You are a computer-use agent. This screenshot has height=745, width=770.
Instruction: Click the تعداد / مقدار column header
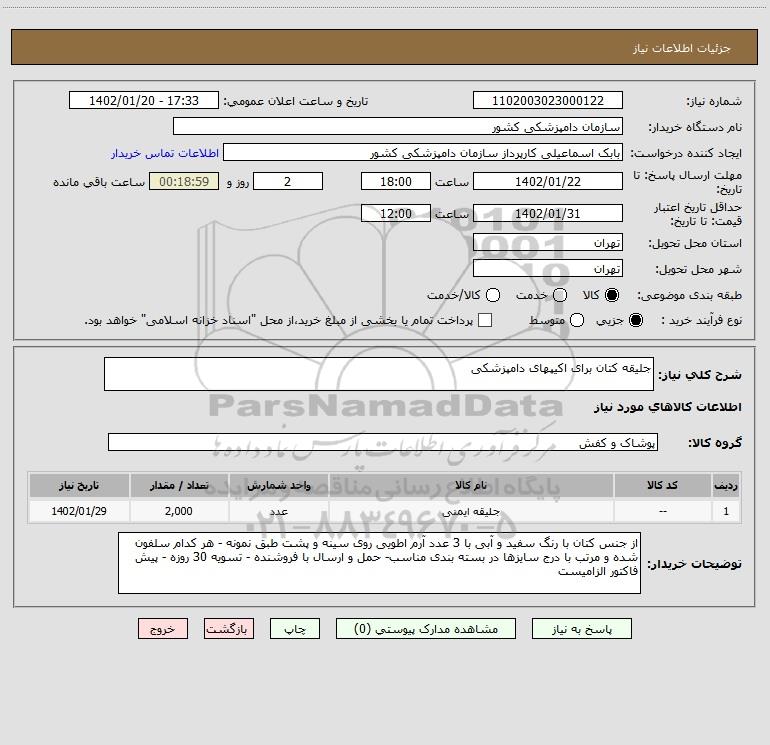click(179, 485)
